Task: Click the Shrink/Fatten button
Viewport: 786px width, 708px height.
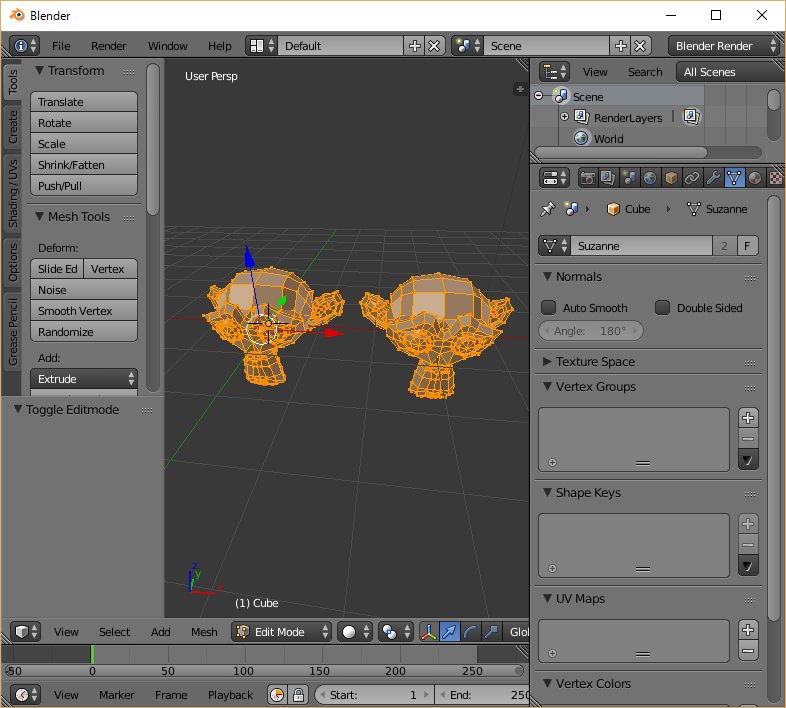Action: (x=84, y=165)
